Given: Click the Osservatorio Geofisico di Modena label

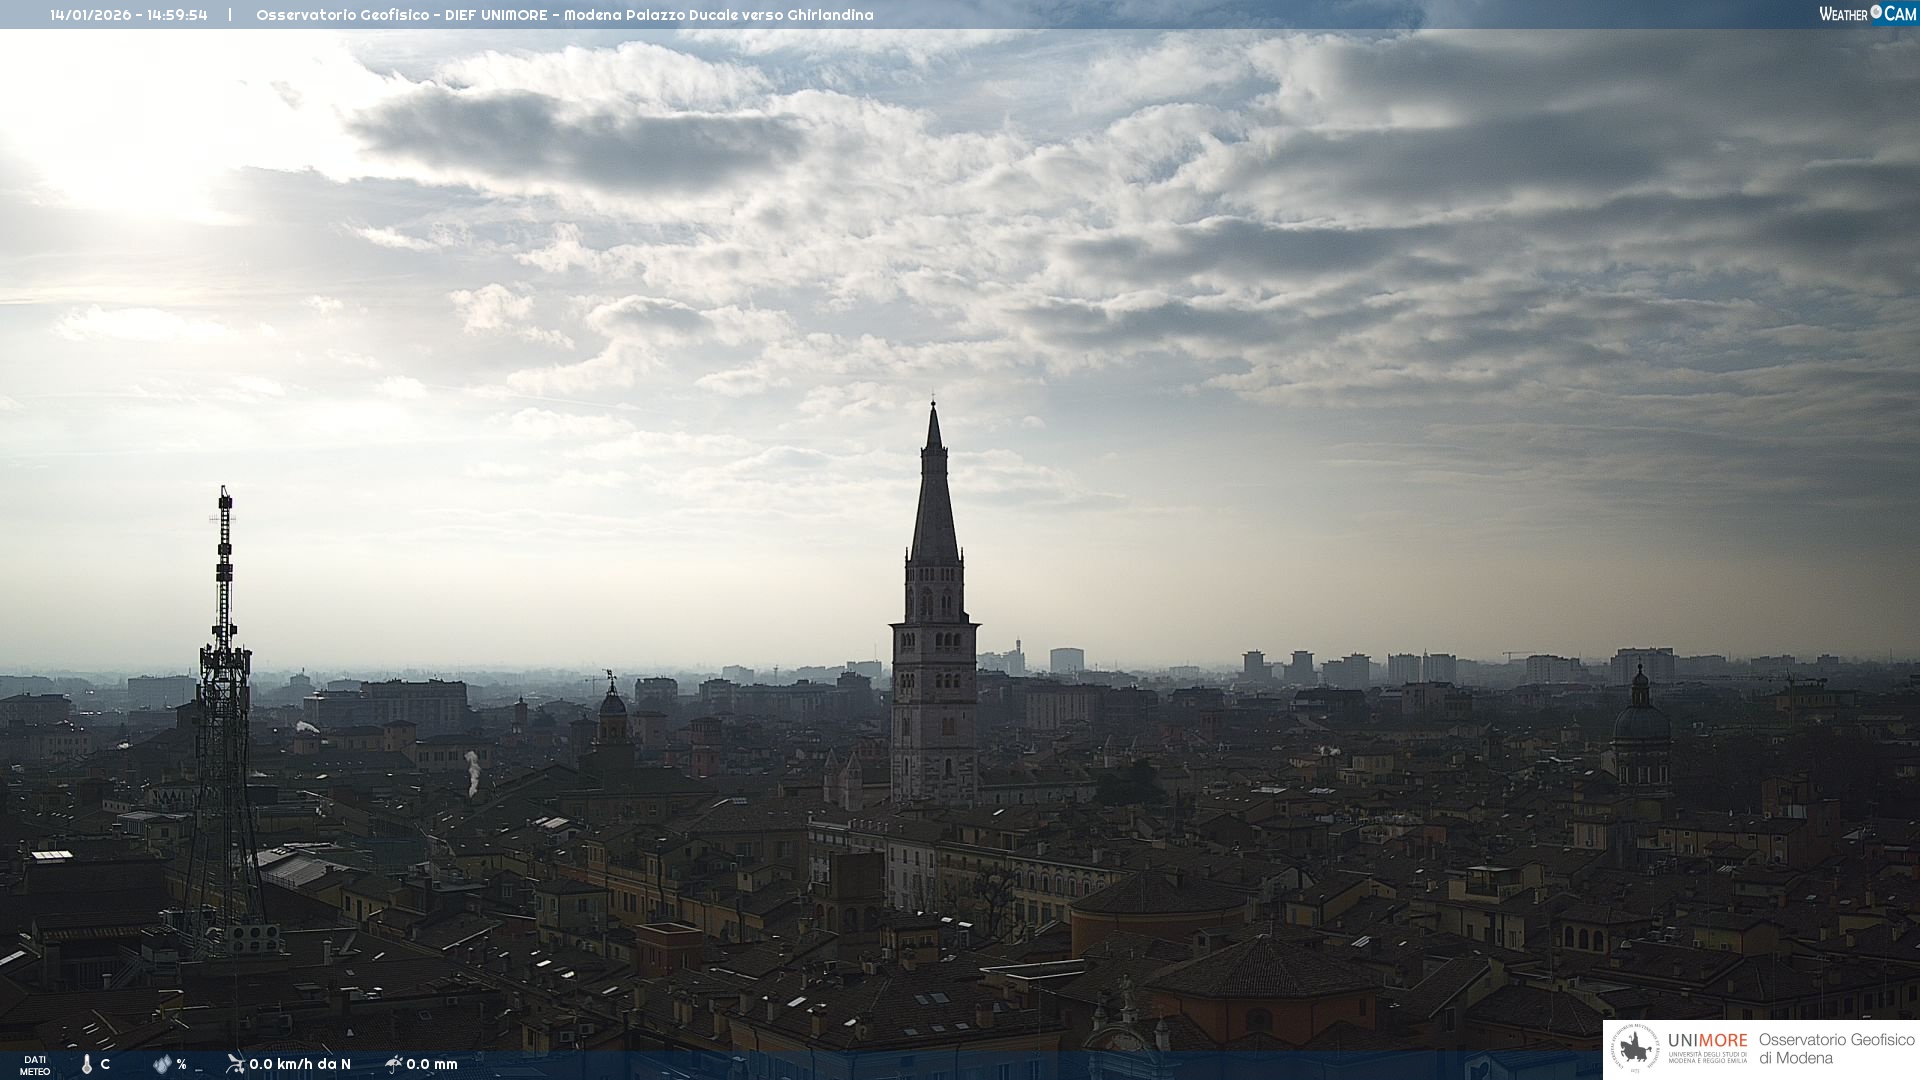Looking at the screenshot, I should 1836,1049.
